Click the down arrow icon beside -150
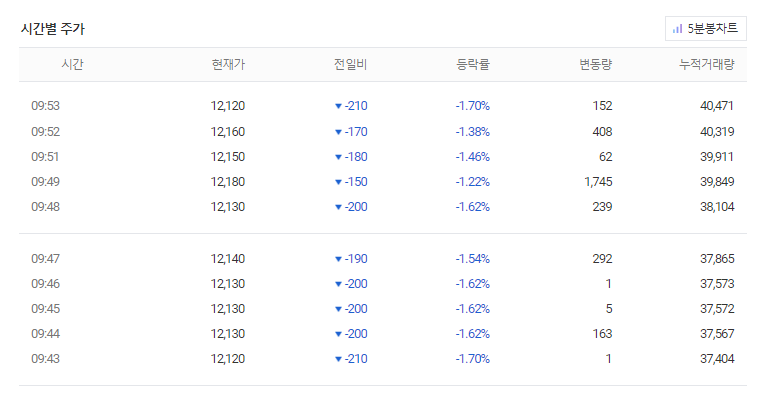The height and width of the screenshot is (399, 758). [338, 182]
